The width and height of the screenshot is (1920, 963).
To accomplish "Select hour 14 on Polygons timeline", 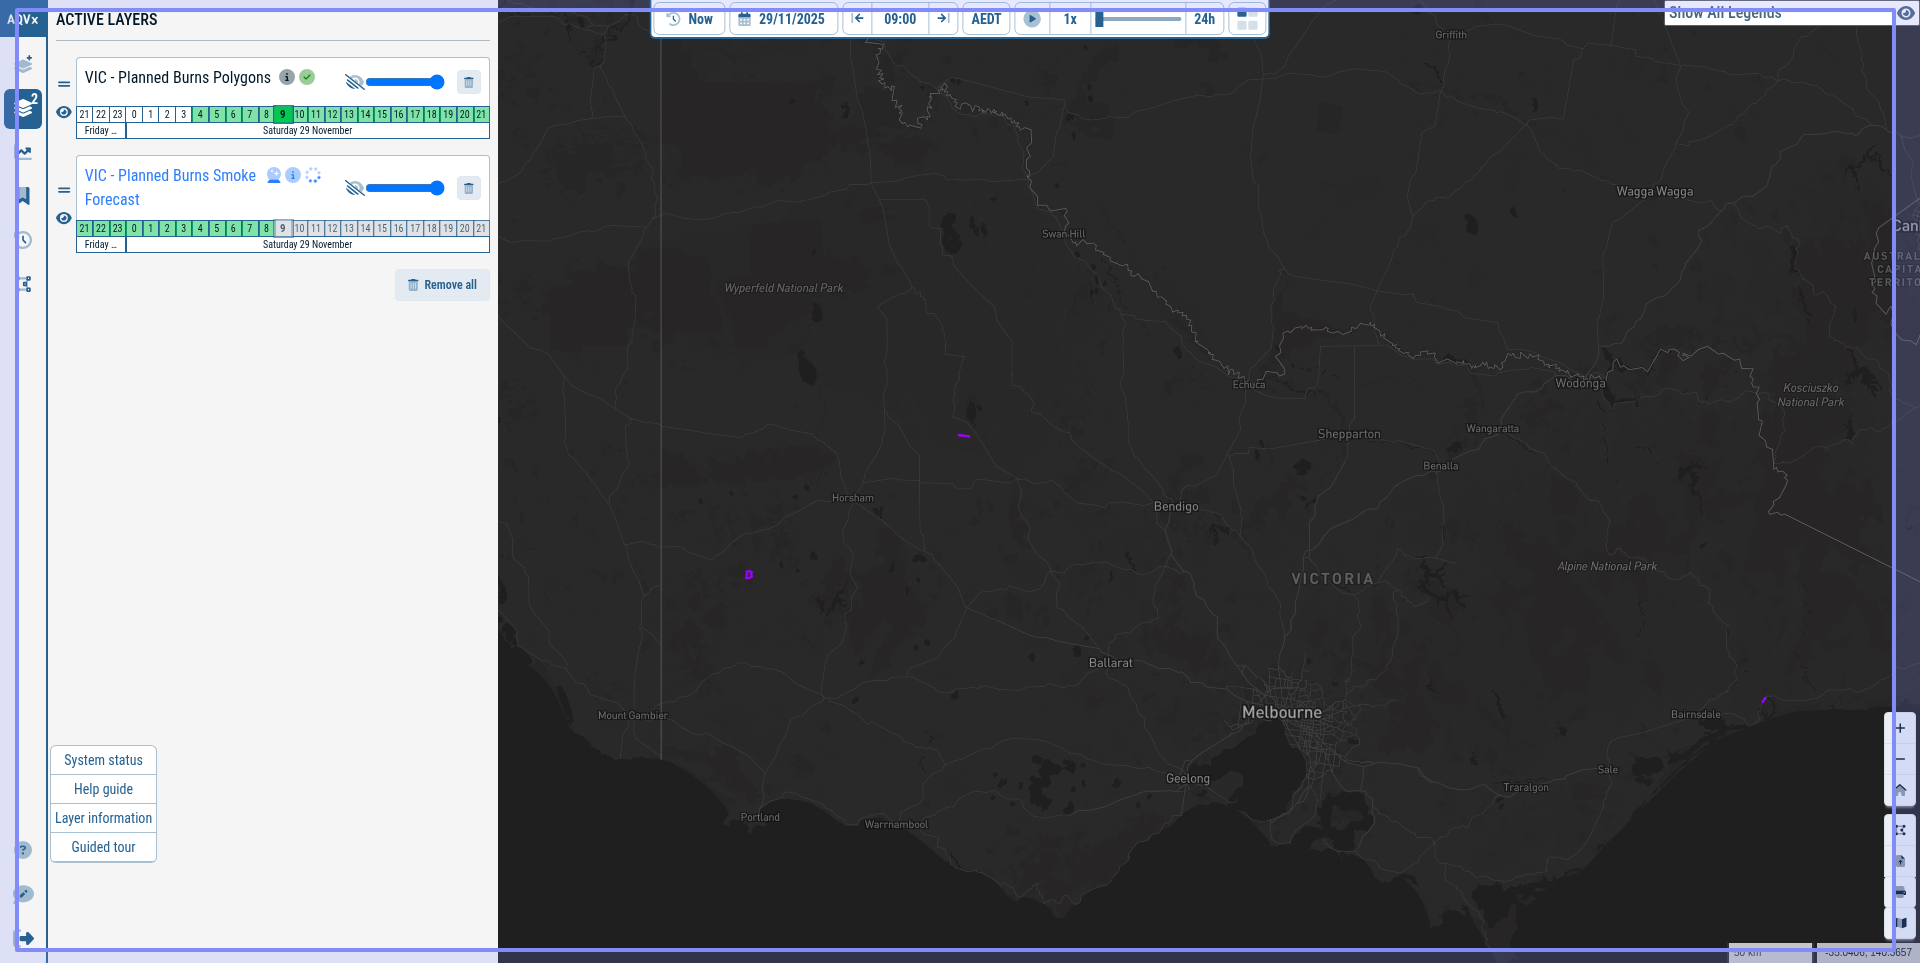I will point(365,114).
